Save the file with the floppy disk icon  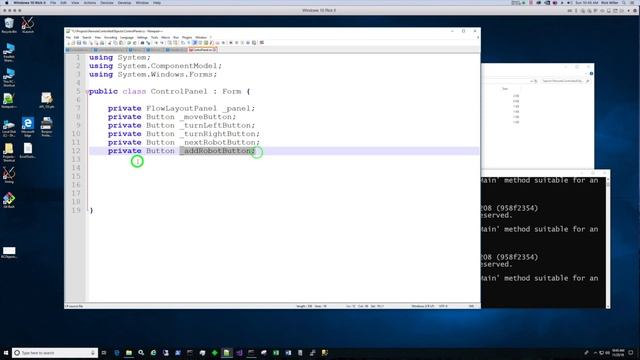[x=79, y=42]
